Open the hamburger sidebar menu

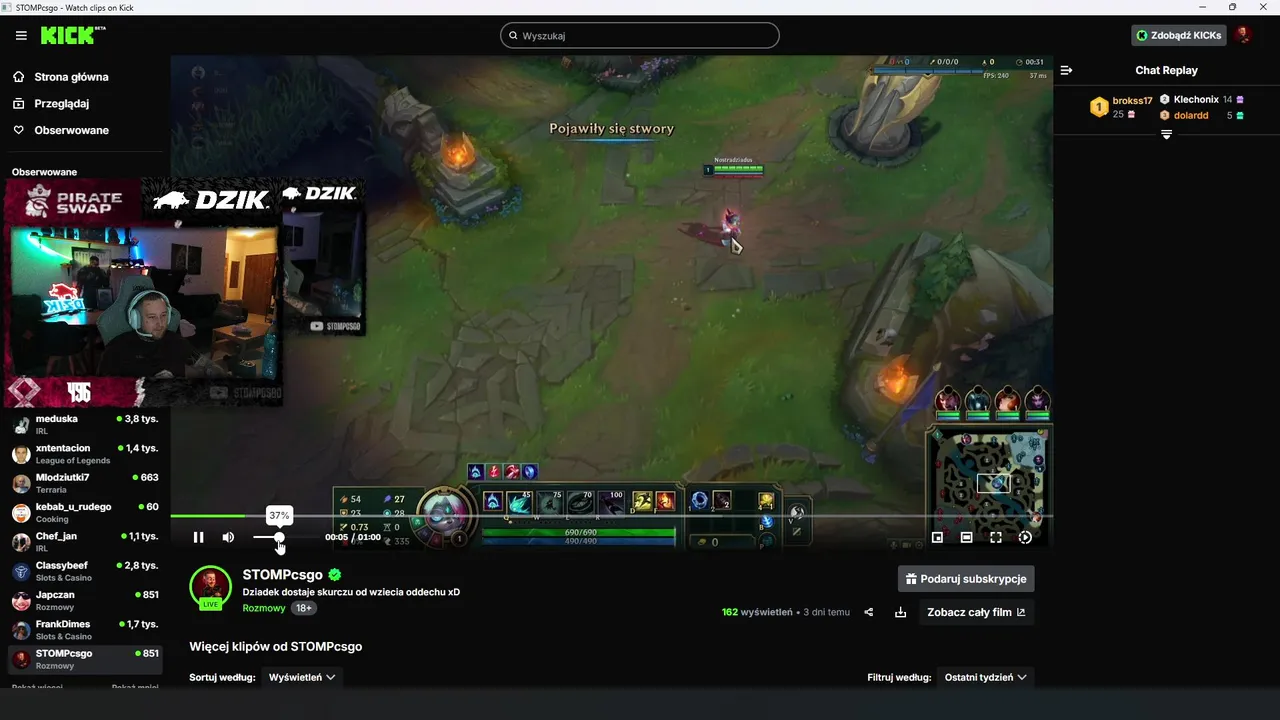click(21, 35)
